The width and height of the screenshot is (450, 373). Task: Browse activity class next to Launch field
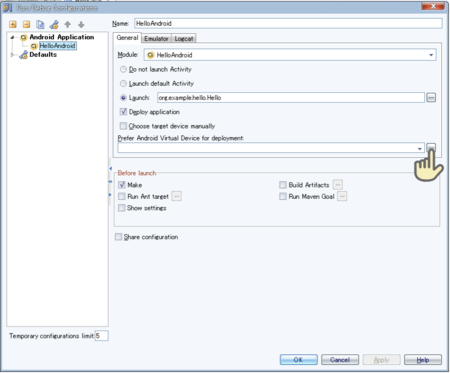pyautogui.click(x=431, y=98)
